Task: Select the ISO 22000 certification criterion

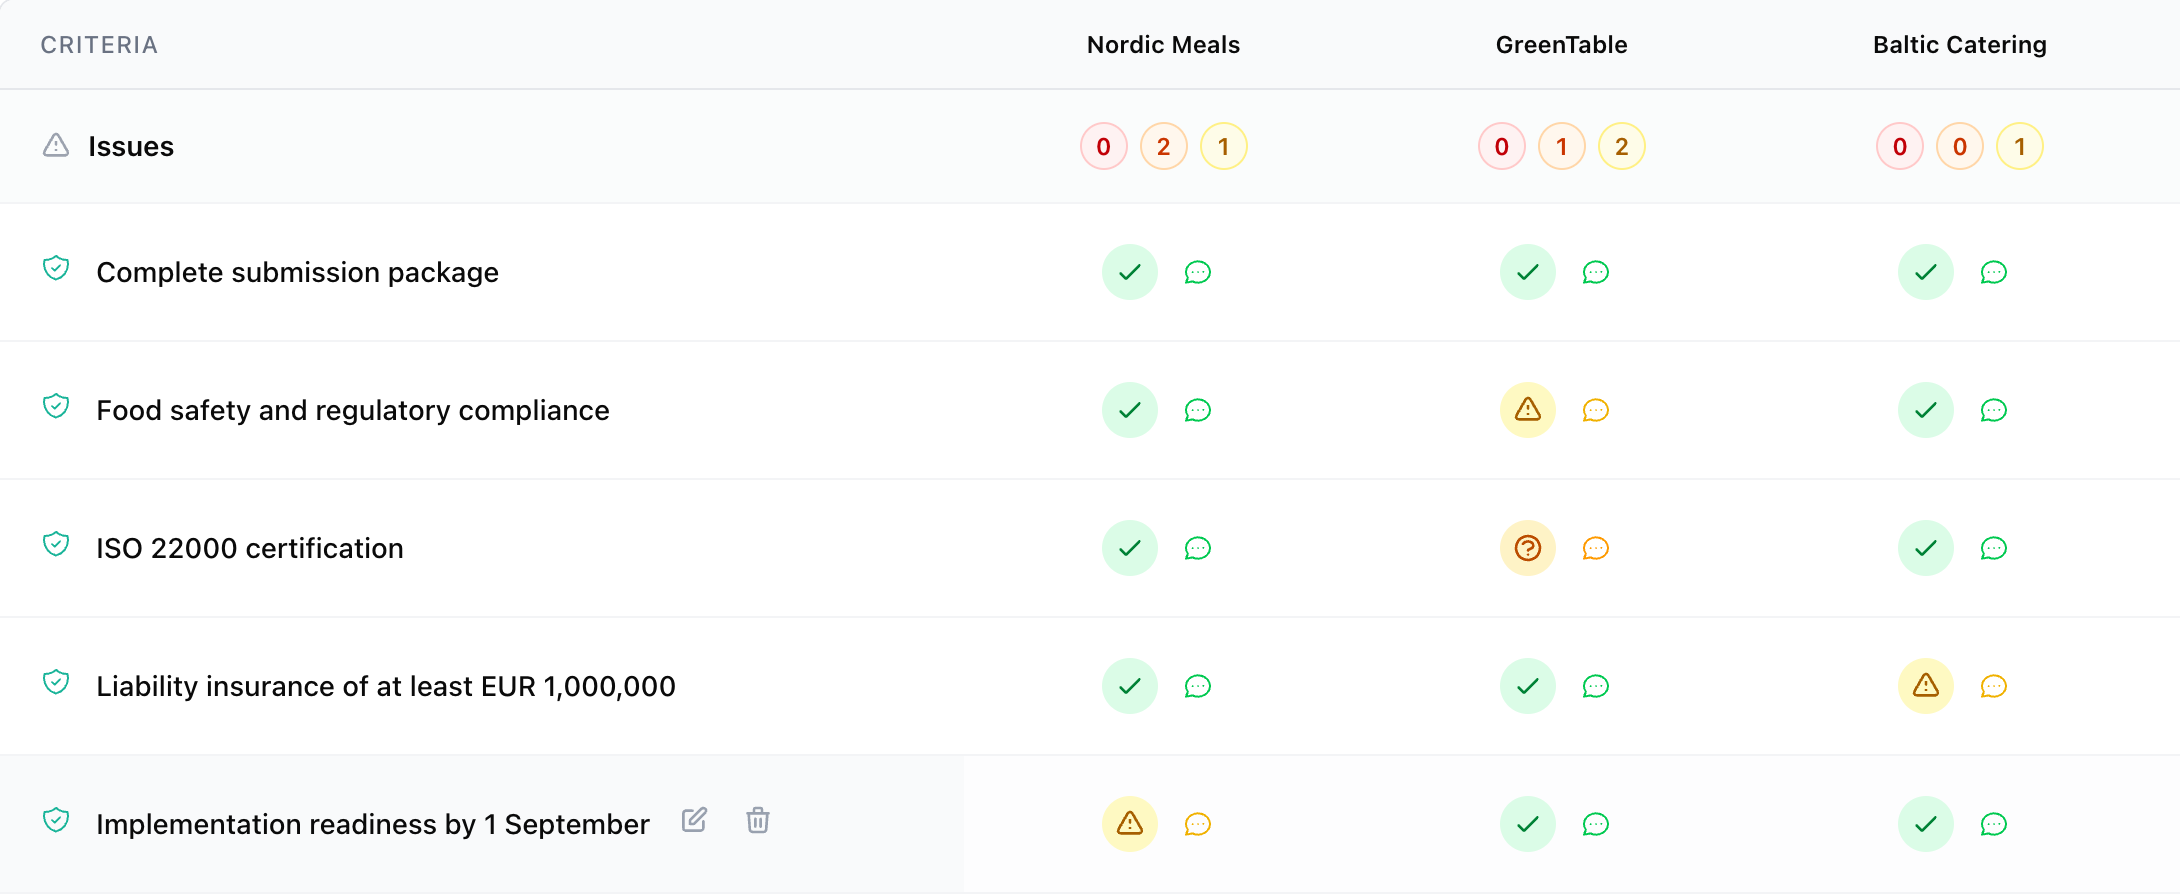Action: (250, 548)
